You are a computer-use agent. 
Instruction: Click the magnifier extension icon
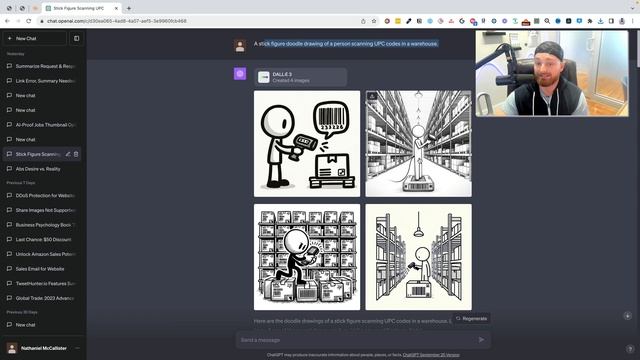547,21
